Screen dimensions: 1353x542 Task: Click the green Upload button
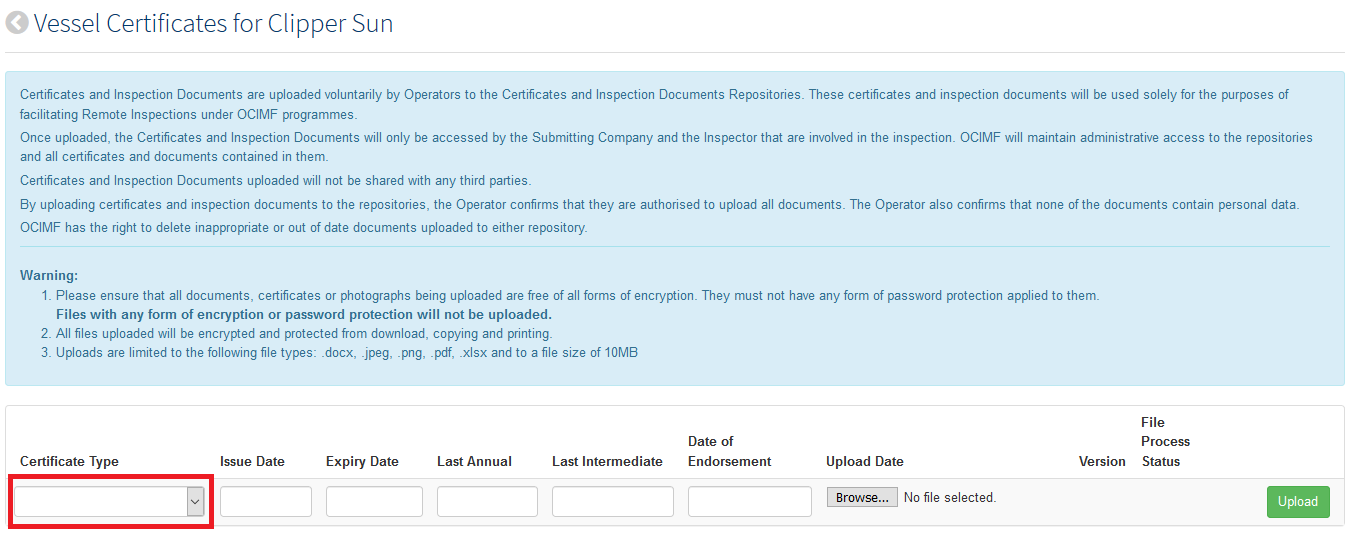point(1298,502)
